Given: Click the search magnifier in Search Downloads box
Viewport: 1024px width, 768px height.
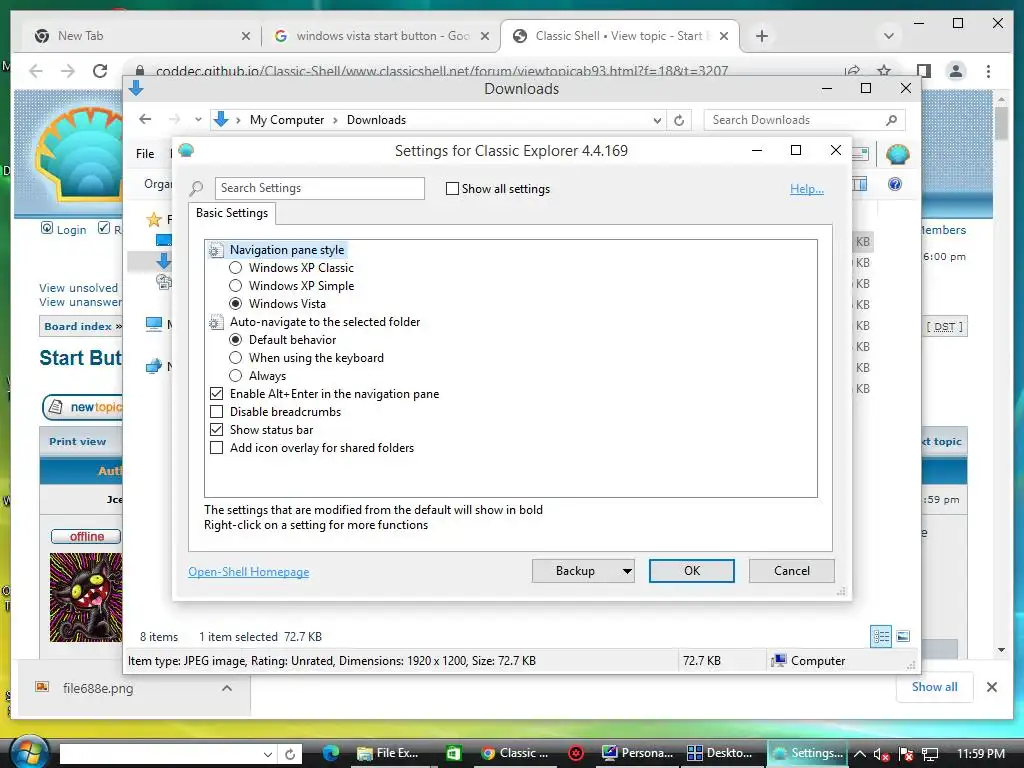Looking at the screenshot, I should 891,120.
